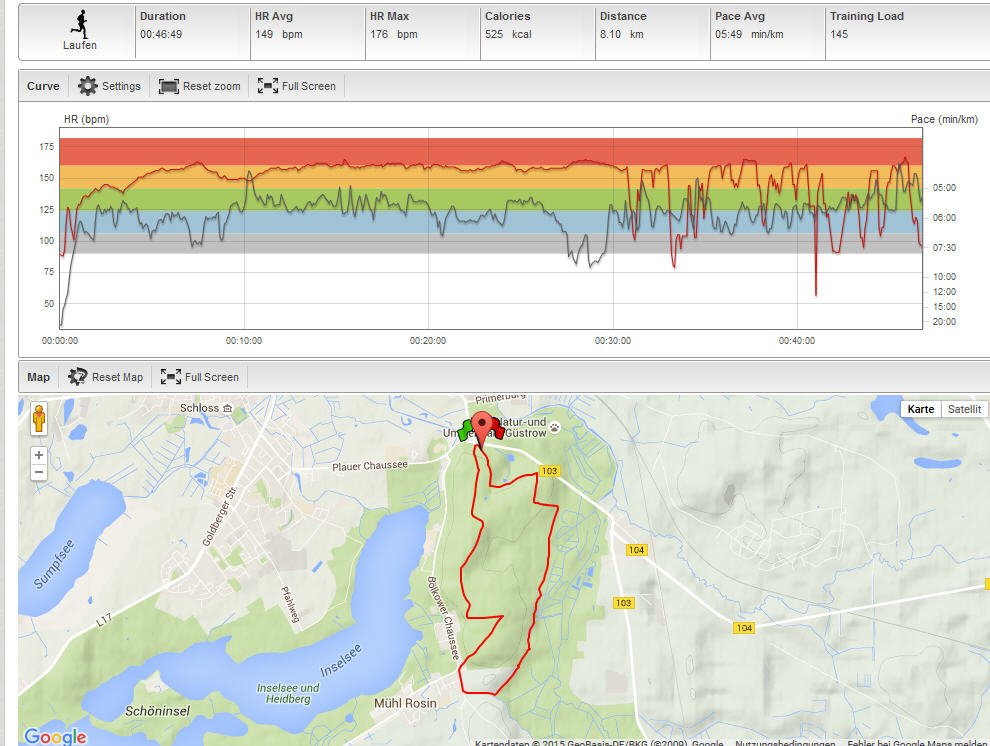Click the Settings button label

[121, 86]
